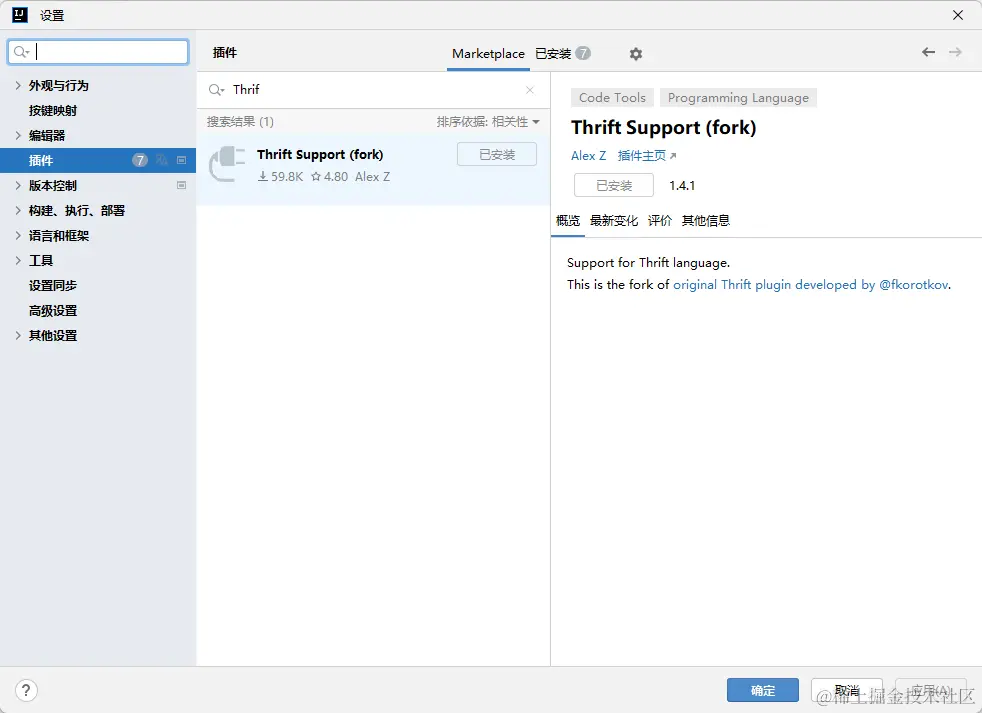The height and width of the screenshot is (713, 982).
Task: Click 4.80 star rating in list
Action: click(x=329, y=177)
